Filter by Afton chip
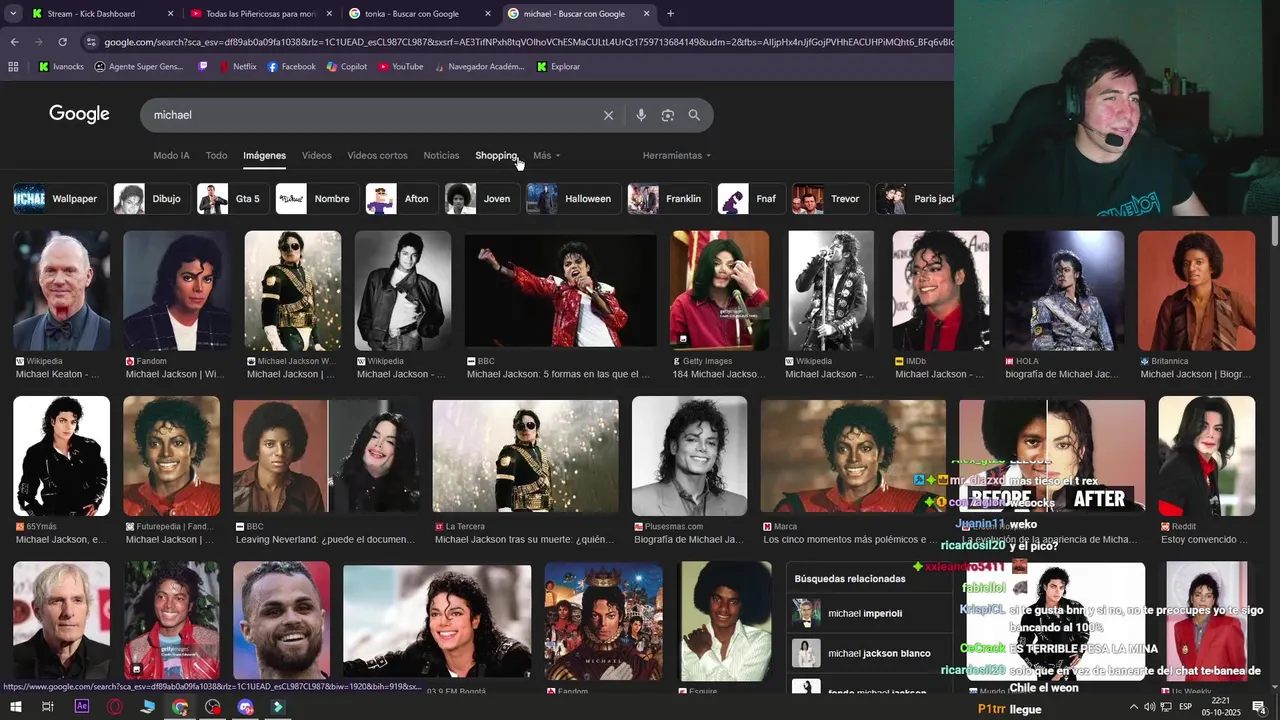Screen dimensions: 1280x720 (x=400, y=199)
